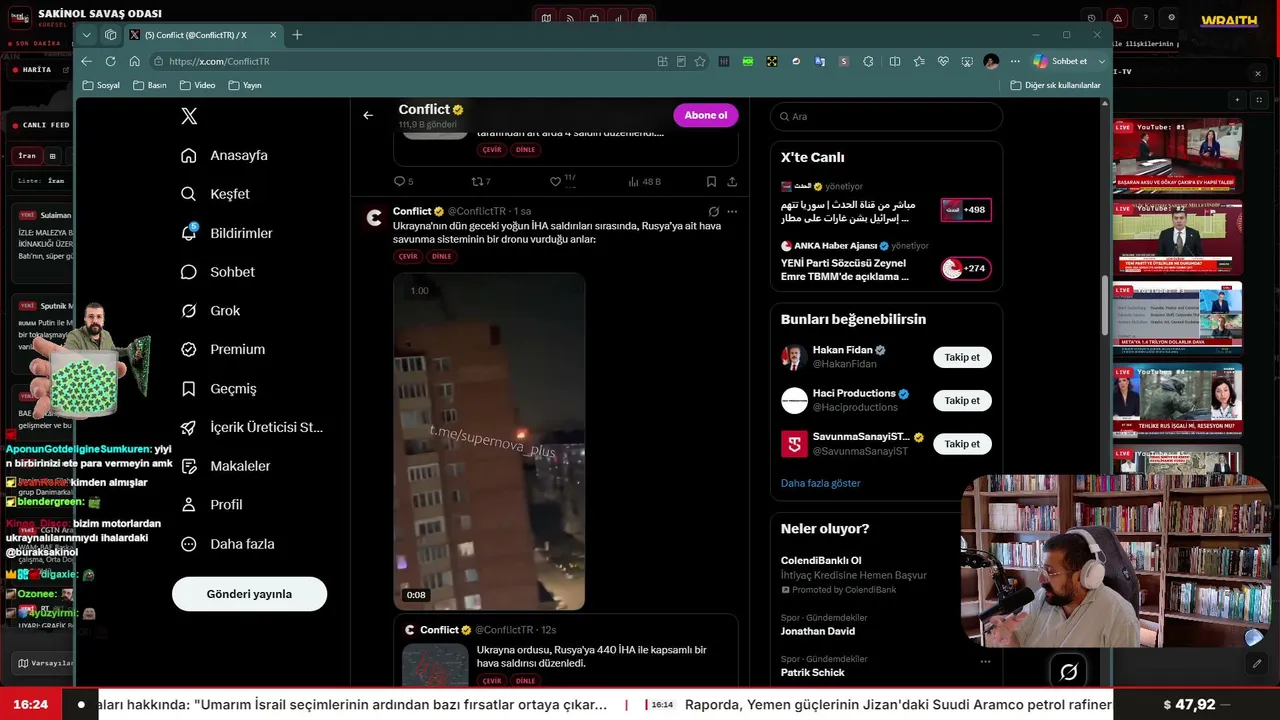This screenshot has width=1280, height=720.
Task: Click the Grok explain icon on the İHA post
Action: click(x=713, y=212)
